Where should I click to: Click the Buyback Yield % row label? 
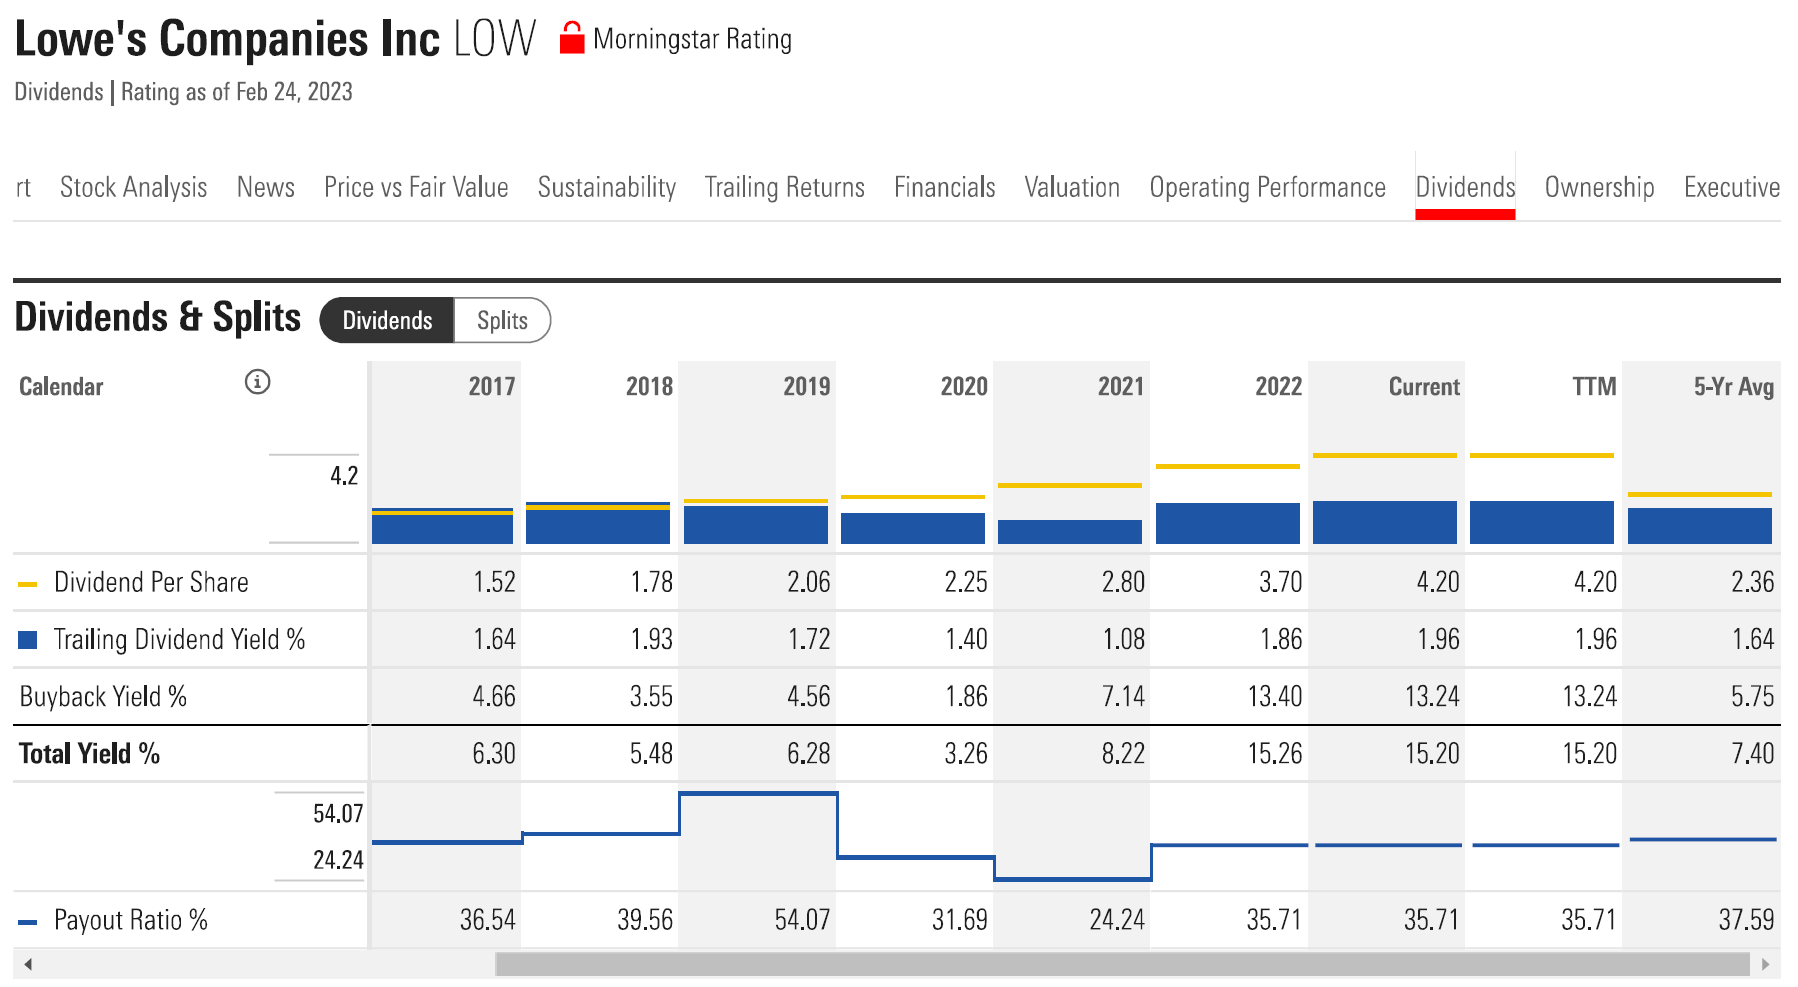pos(103,697)
